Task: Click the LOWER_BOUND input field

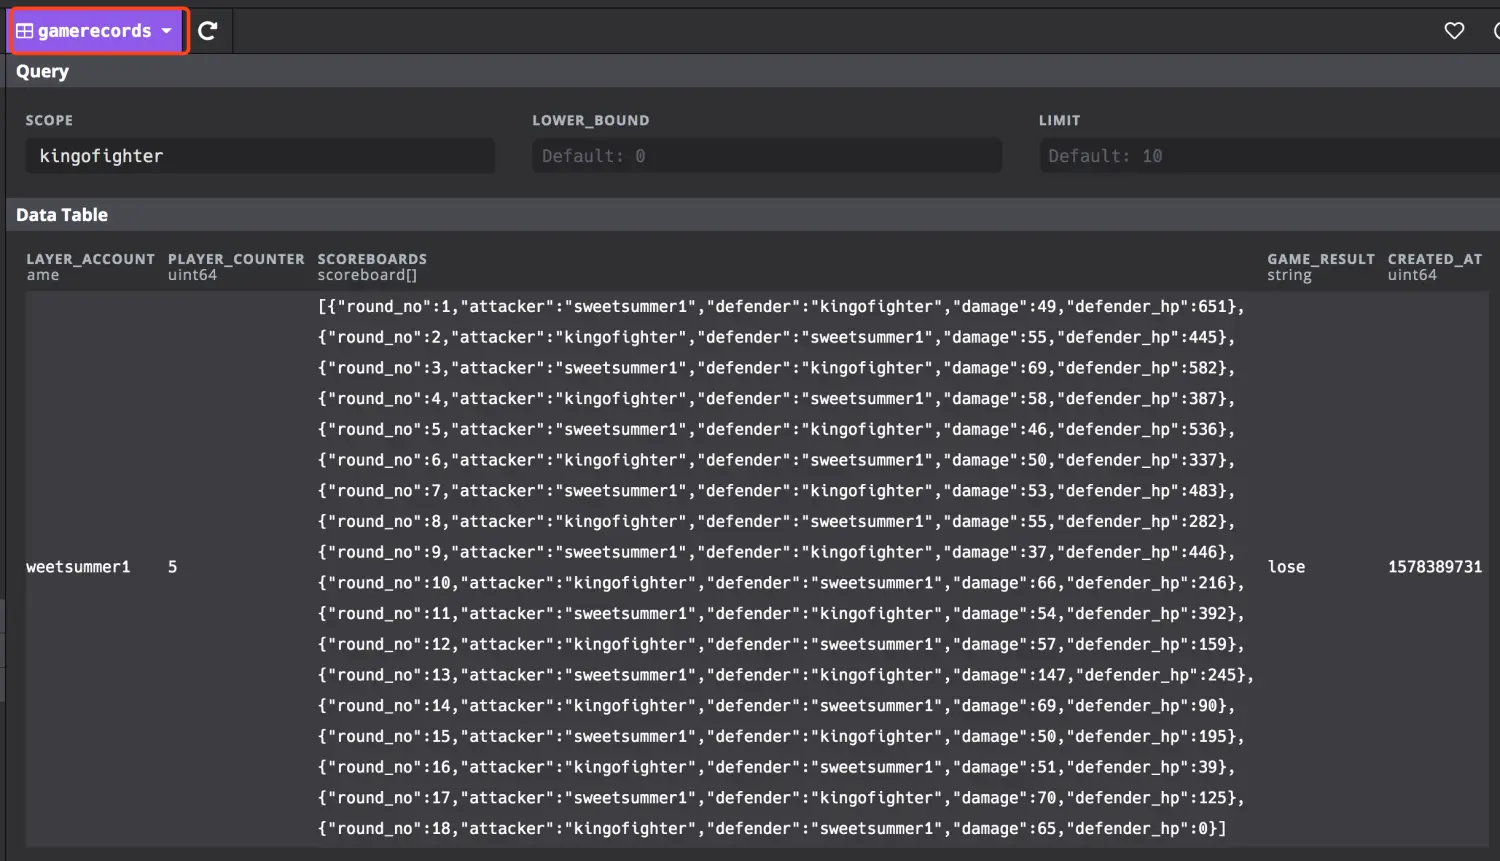Action: coord(766,156)
